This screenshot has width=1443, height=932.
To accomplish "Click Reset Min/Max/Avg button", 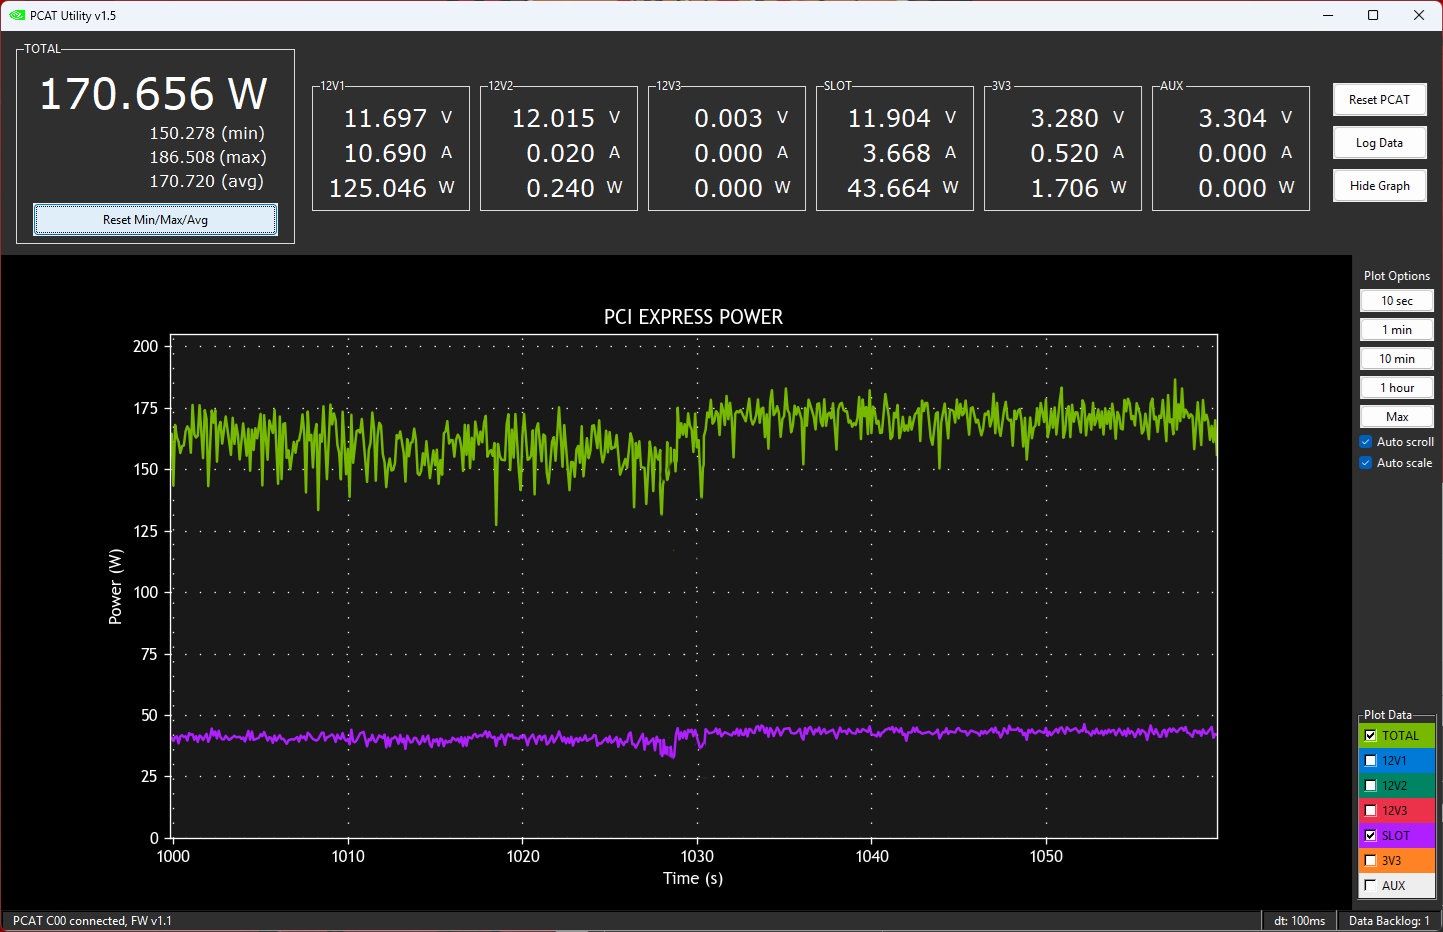I will tap(155, 220).
